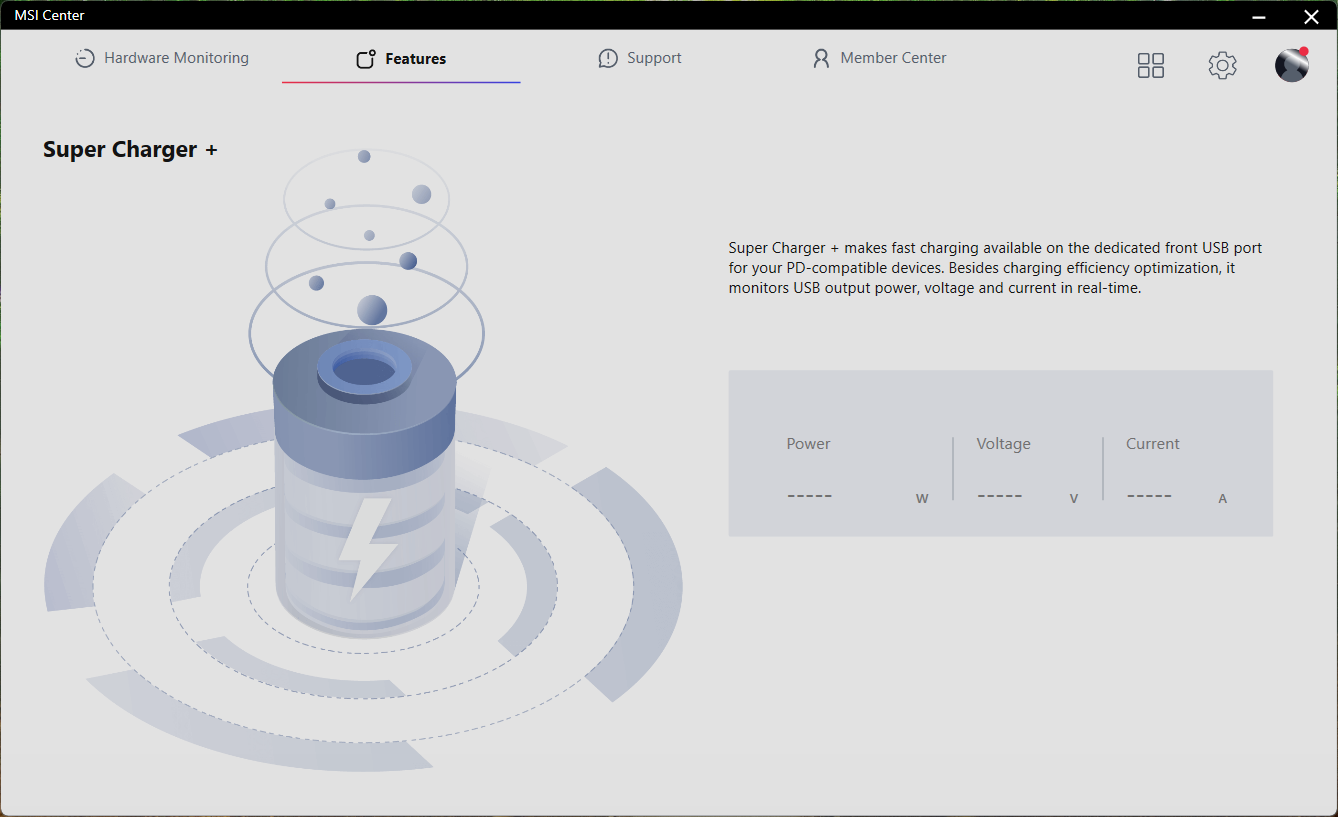Click the Voltage readout value
Image resolution: width=1338 pixels, height=817 pixels.
pyautogui.click(x=999, y=496)
